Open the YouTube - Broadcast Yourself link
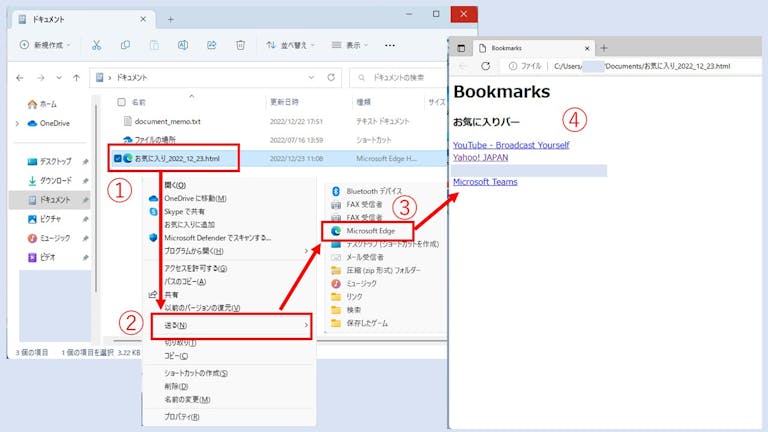The width and height of the screenshot is (768, 432). pyautogui.click(x=511, y=145)
